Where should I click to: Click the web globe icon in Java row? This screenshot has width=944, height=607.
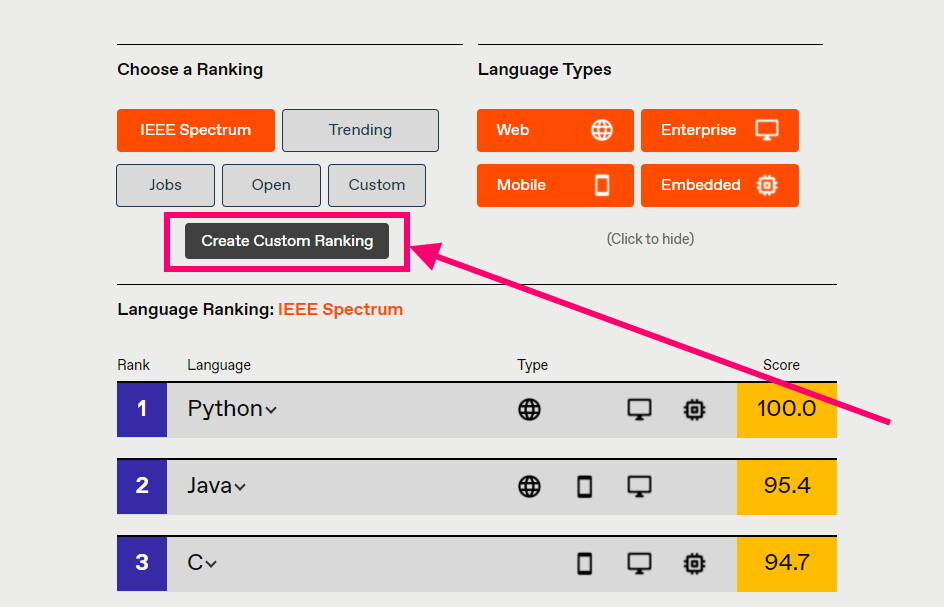pyautogui.click(x=529, y=486)
